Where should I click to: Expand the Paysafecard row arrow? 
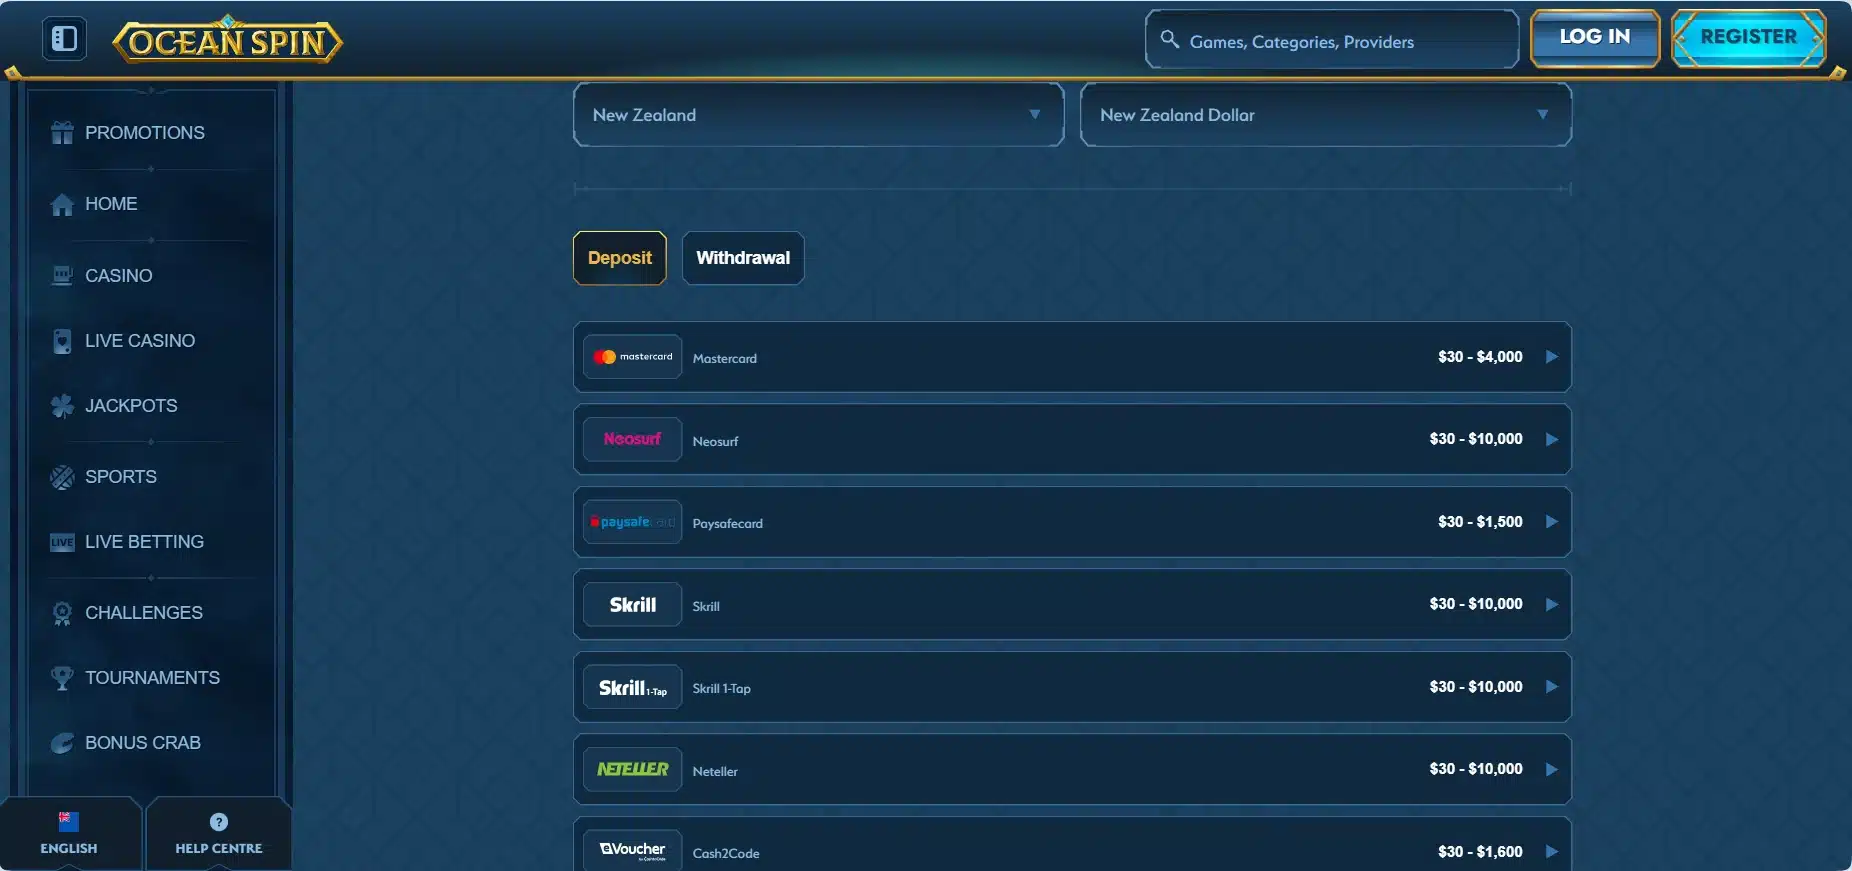(1552, 522)
